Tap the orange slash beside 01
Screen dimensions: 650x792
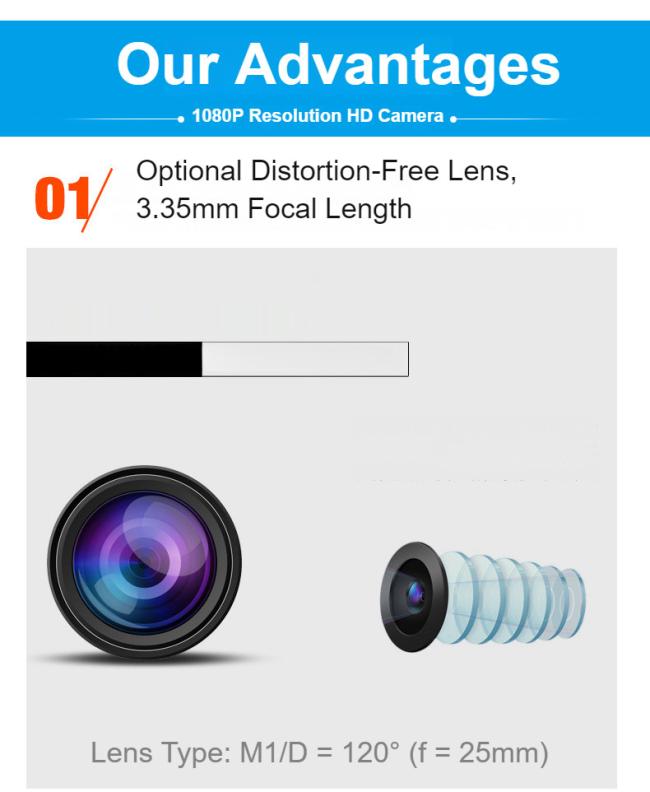[97, 200]
